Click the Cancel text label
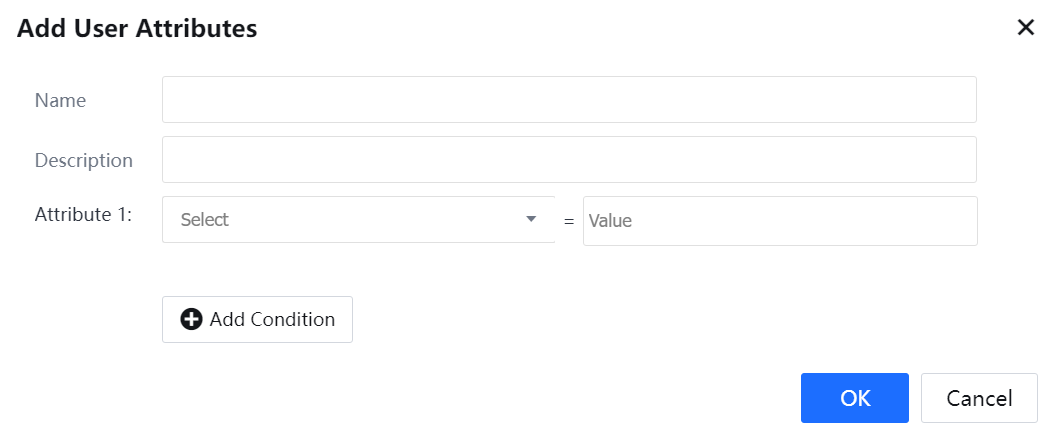Screen dimensions: 1053x435 [979, 398]
